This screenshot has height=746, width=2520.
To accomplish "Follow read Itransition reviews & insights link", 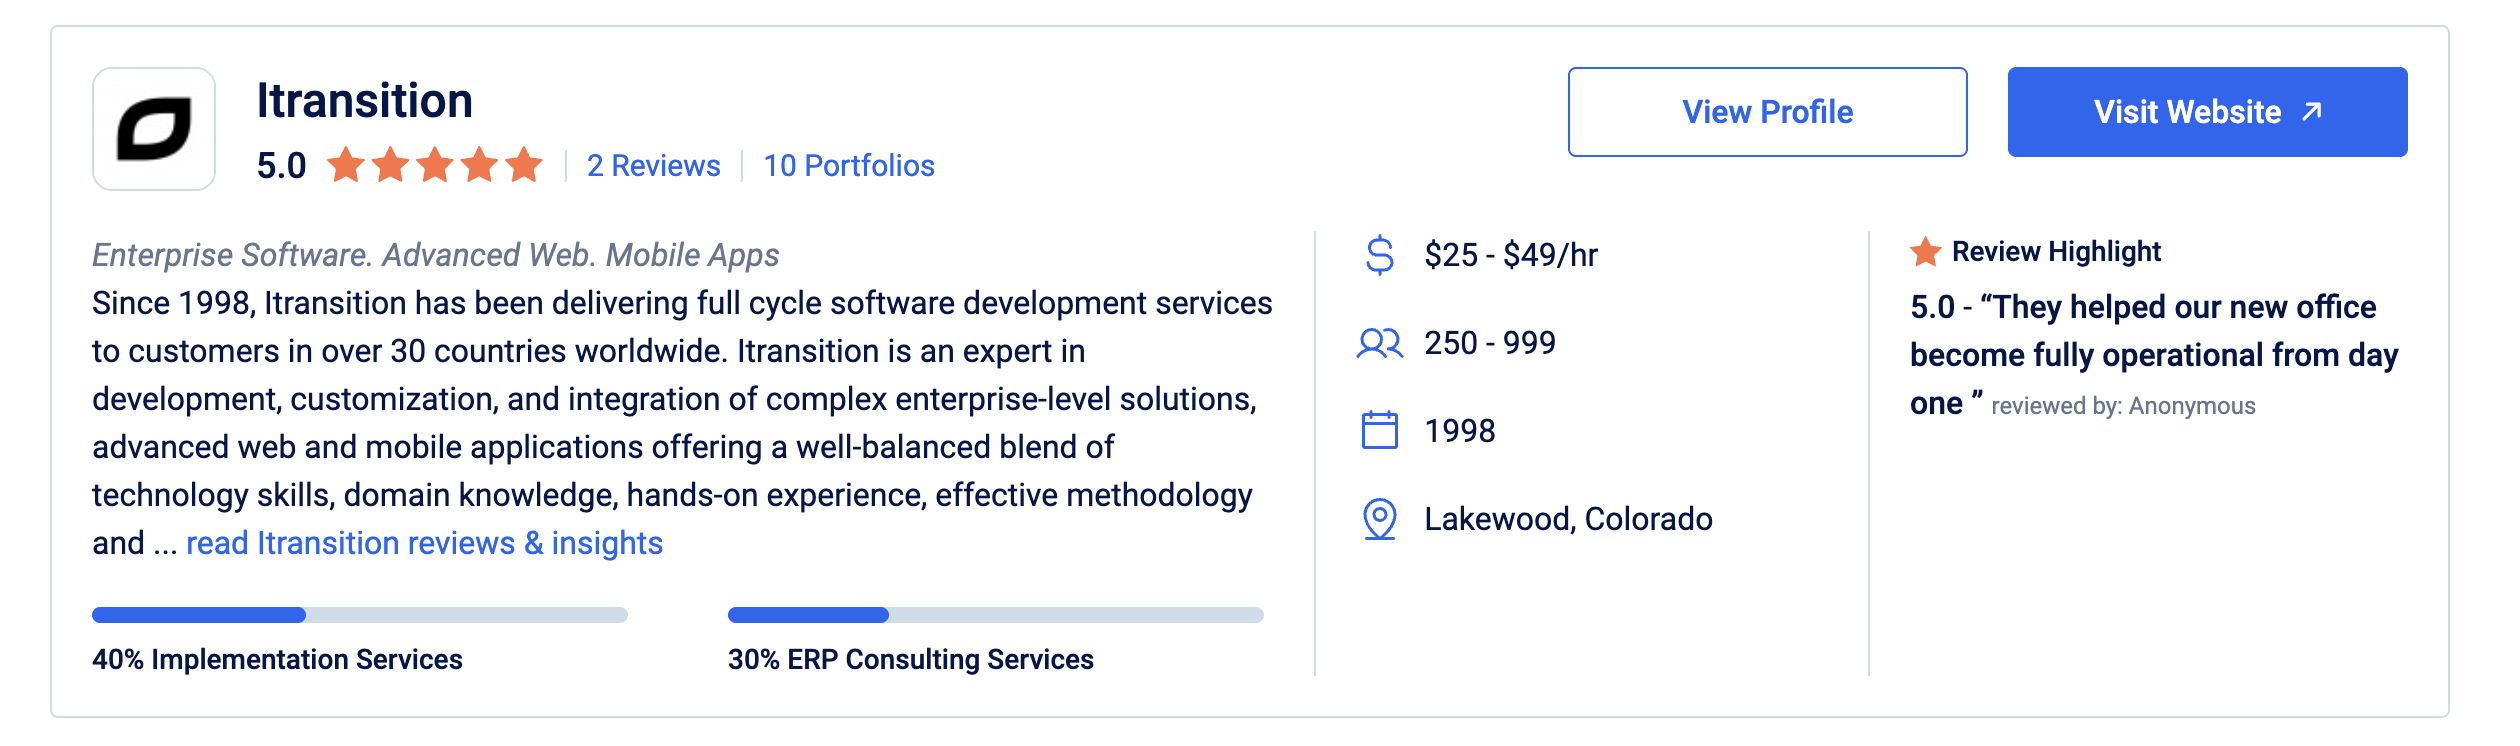I will pyautogui.click(x=424, y=543).
